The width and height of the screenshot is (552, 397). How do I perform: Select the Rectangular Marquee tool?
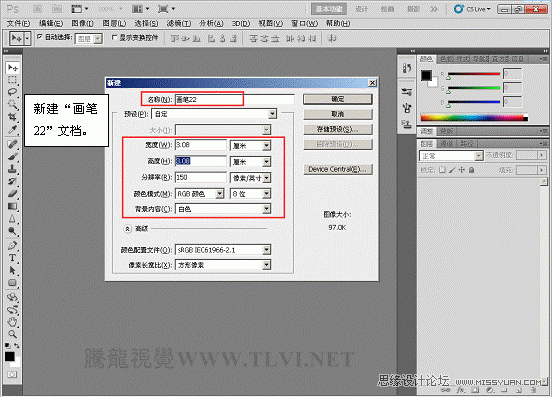click(13, 80)
